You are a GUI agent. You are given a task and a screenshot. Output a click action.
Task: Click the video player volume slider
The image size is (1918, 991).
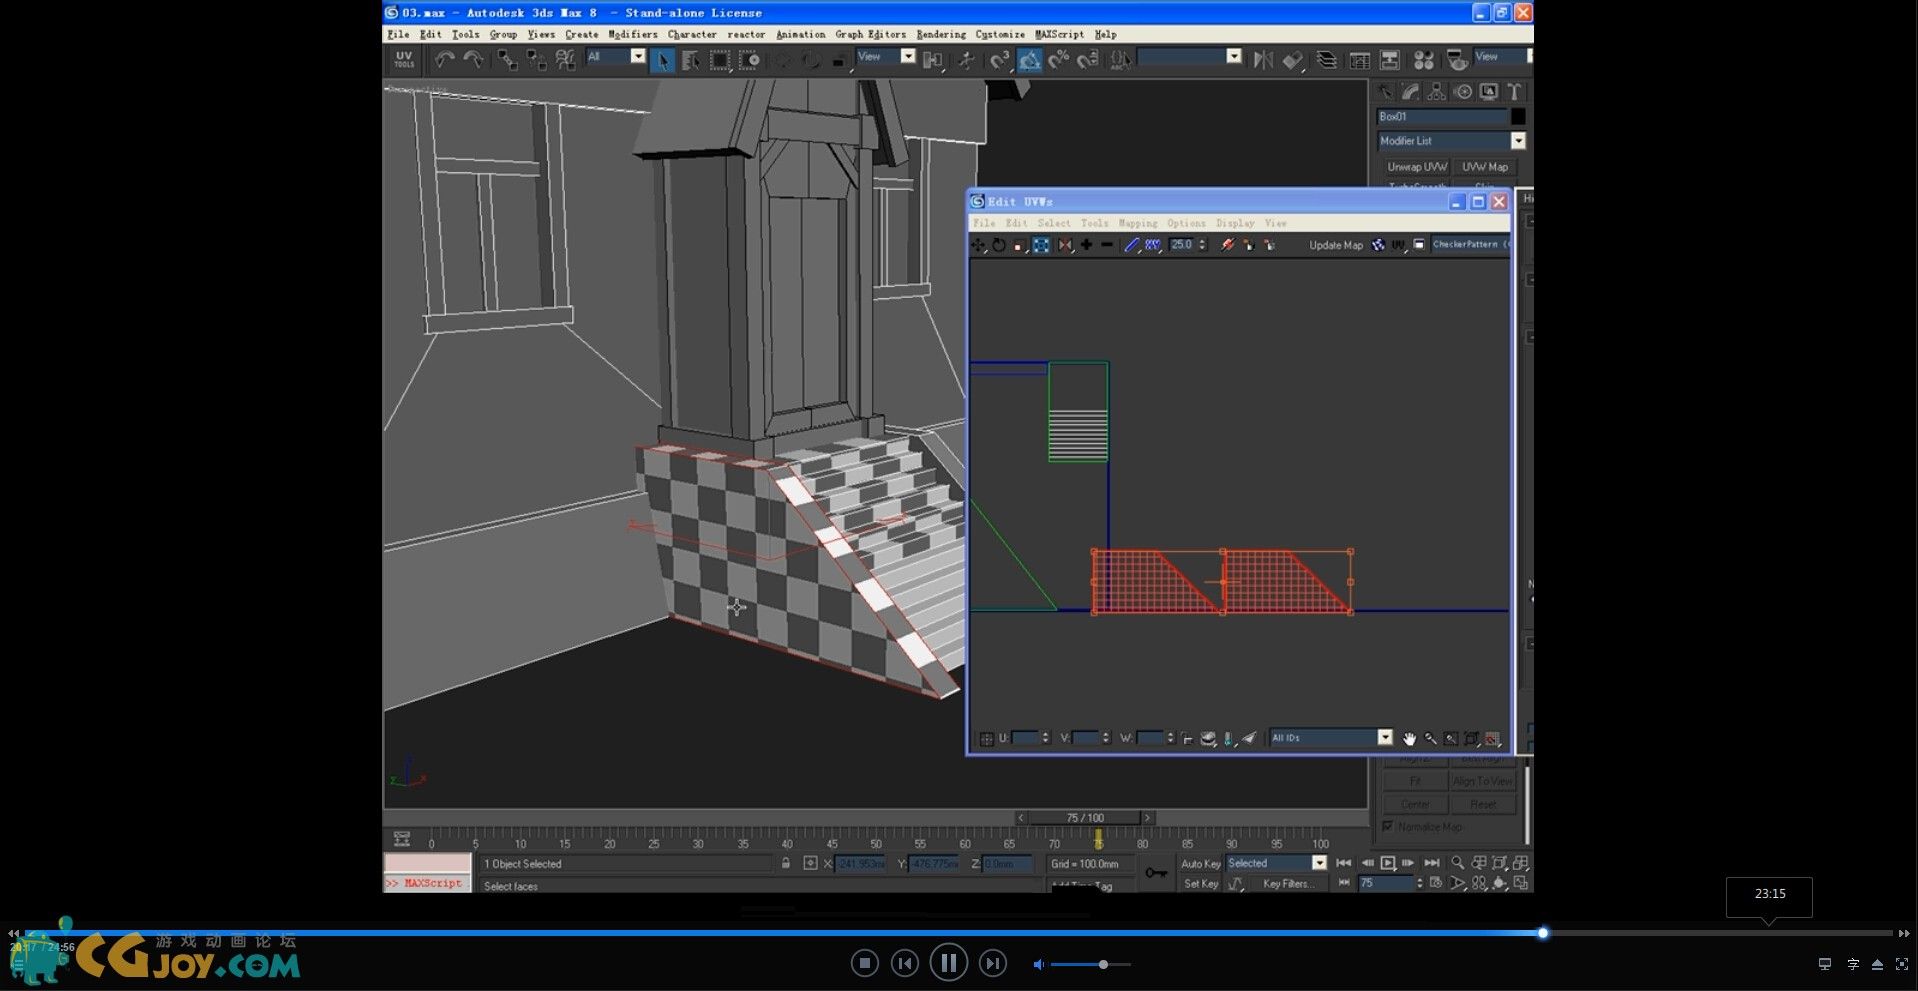pos(1090,964)
